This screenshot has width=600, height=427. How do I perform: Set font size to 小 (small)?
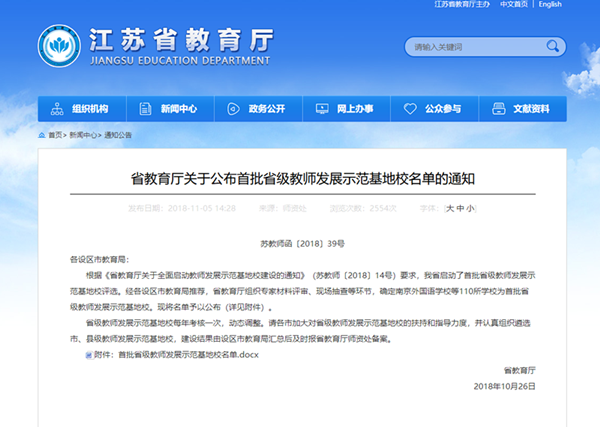pyautogui.click(x=471, y=208)
